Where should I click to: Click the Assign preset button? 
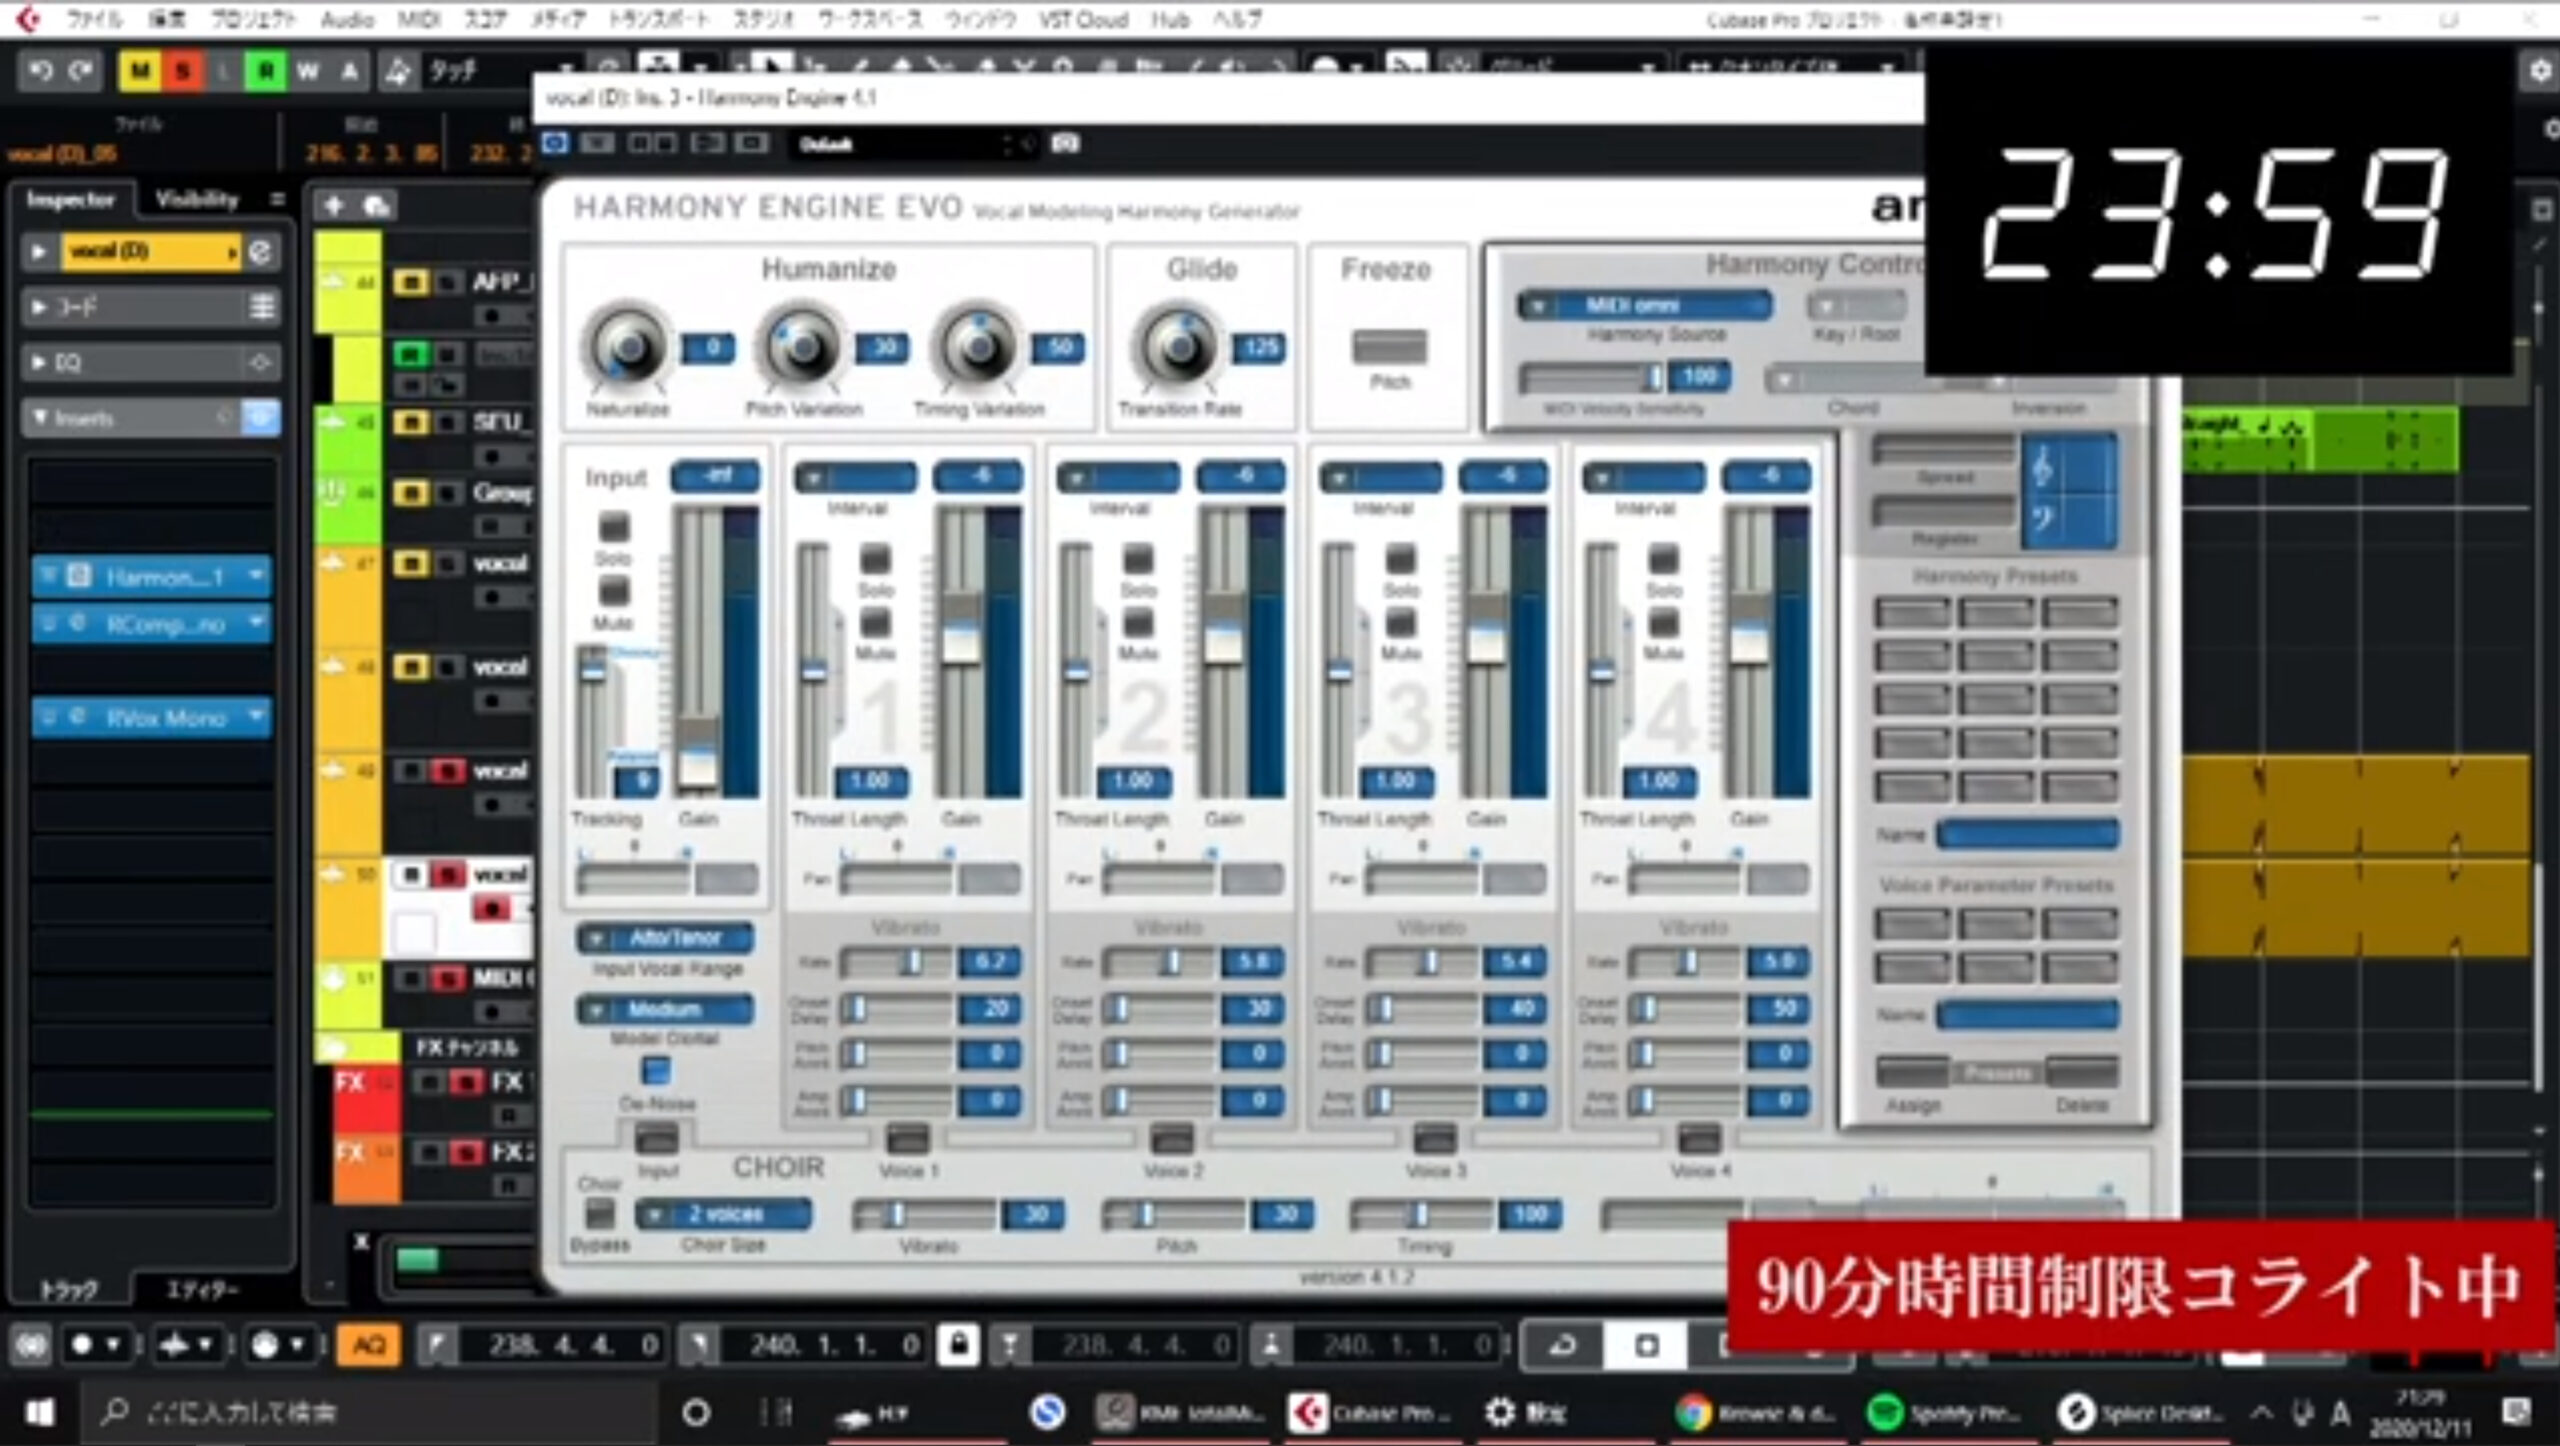point(1911,1071)
